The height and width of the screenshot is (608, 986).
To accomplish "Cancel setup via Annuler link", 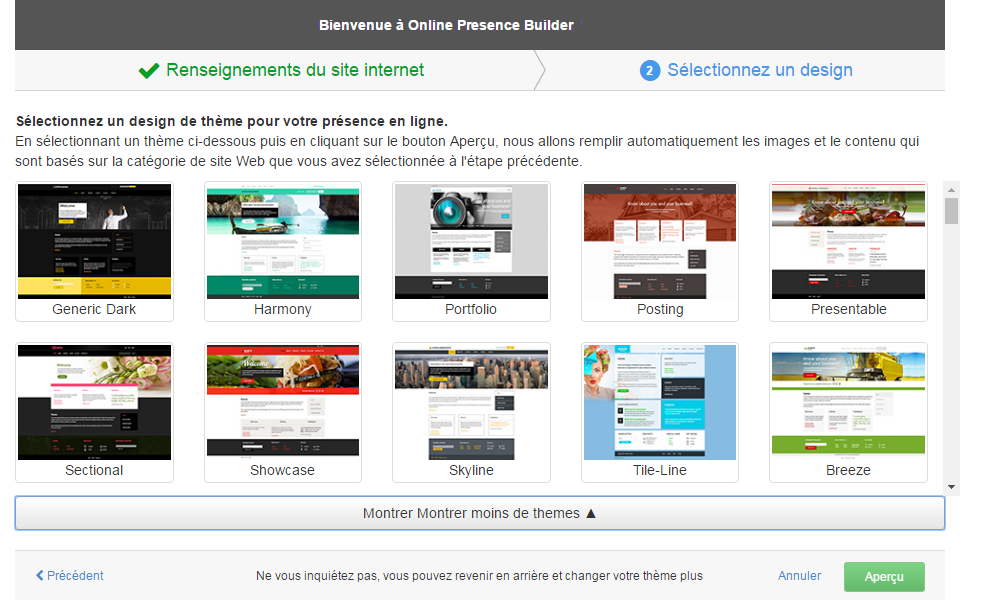I will click(799, 576).
